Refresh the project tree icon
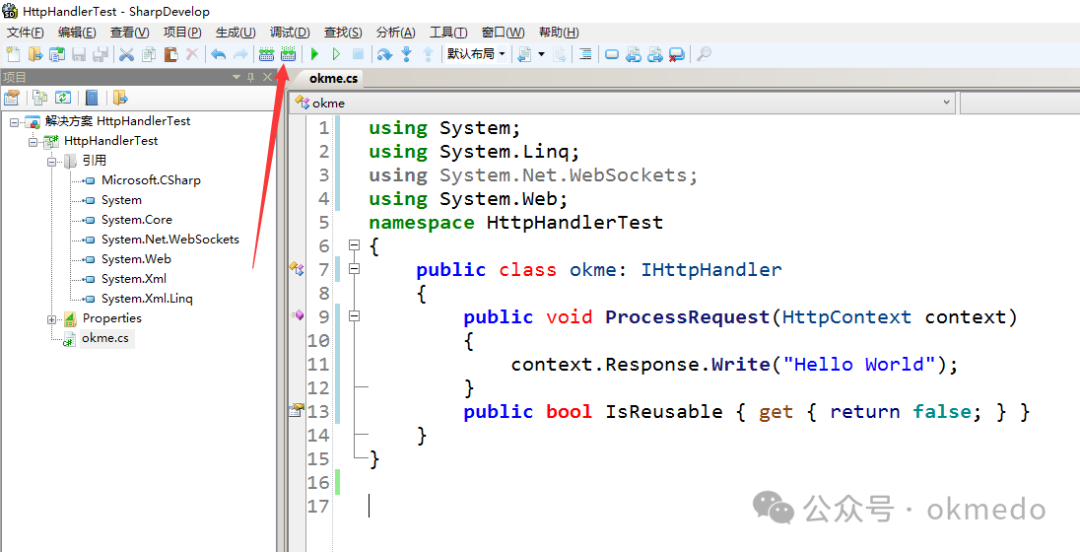1080x552 pixels. pos(63,98)
